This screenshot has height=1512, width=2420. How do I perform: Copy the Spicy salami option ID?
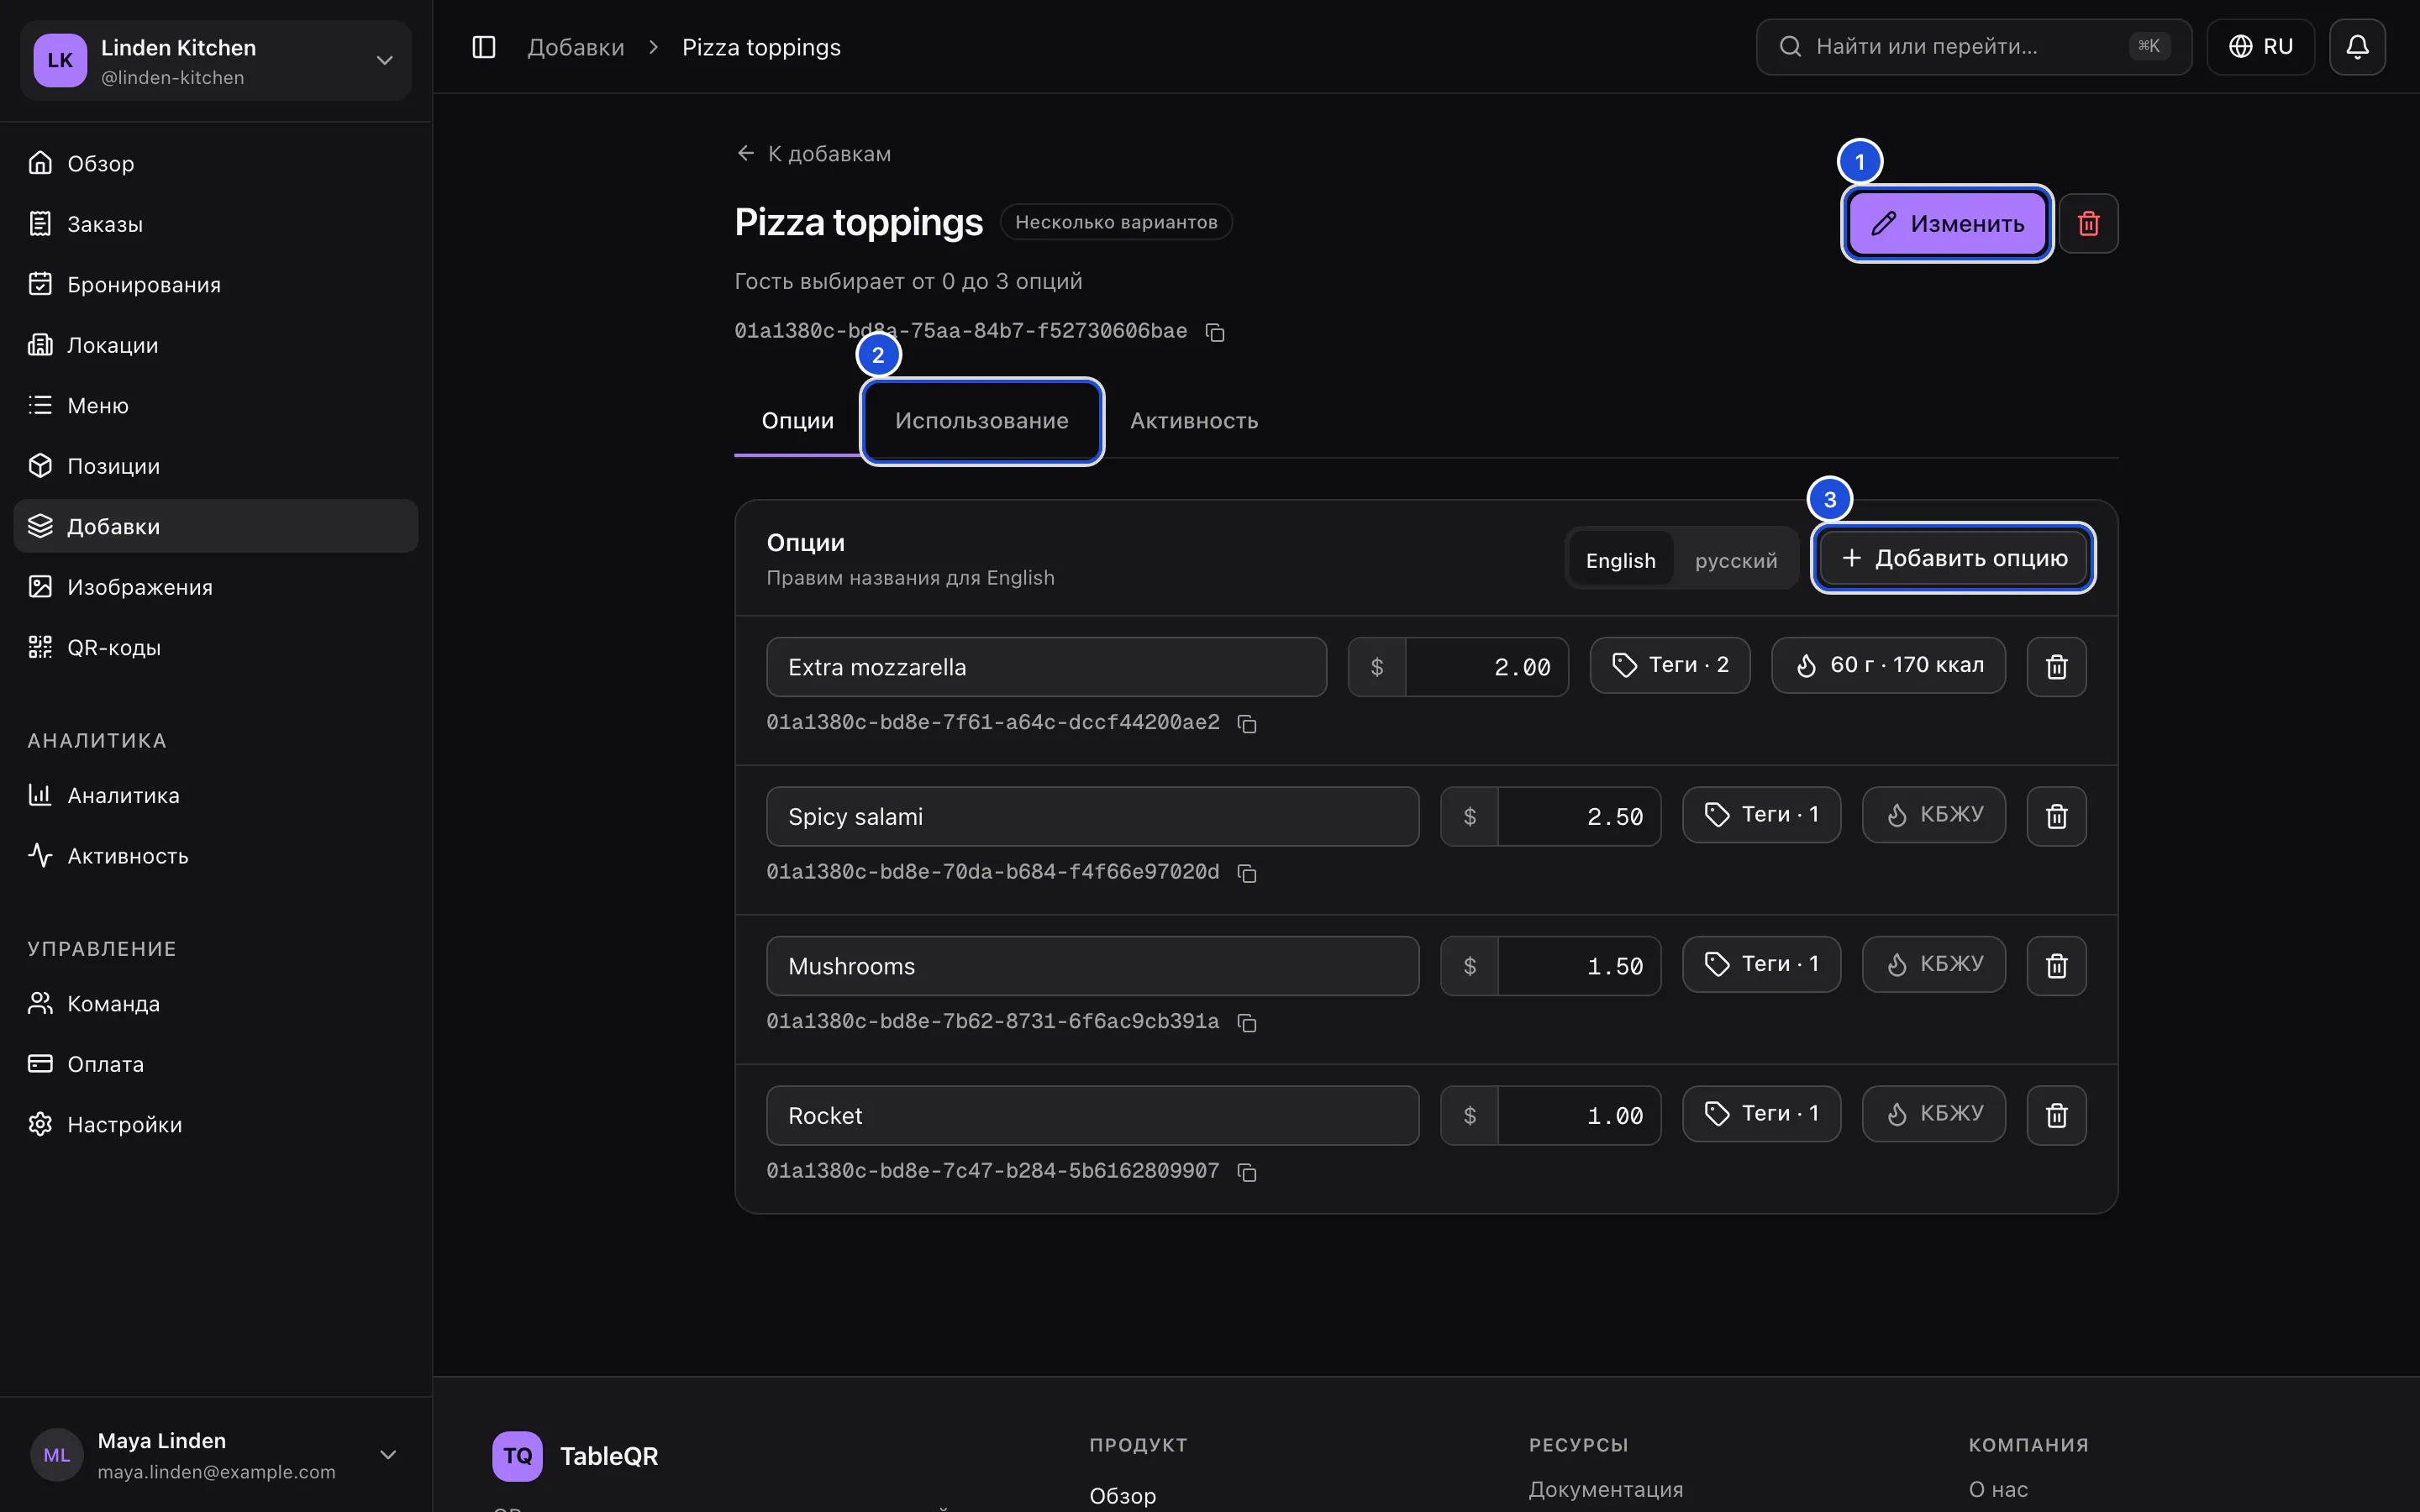tap(1246, 873)
